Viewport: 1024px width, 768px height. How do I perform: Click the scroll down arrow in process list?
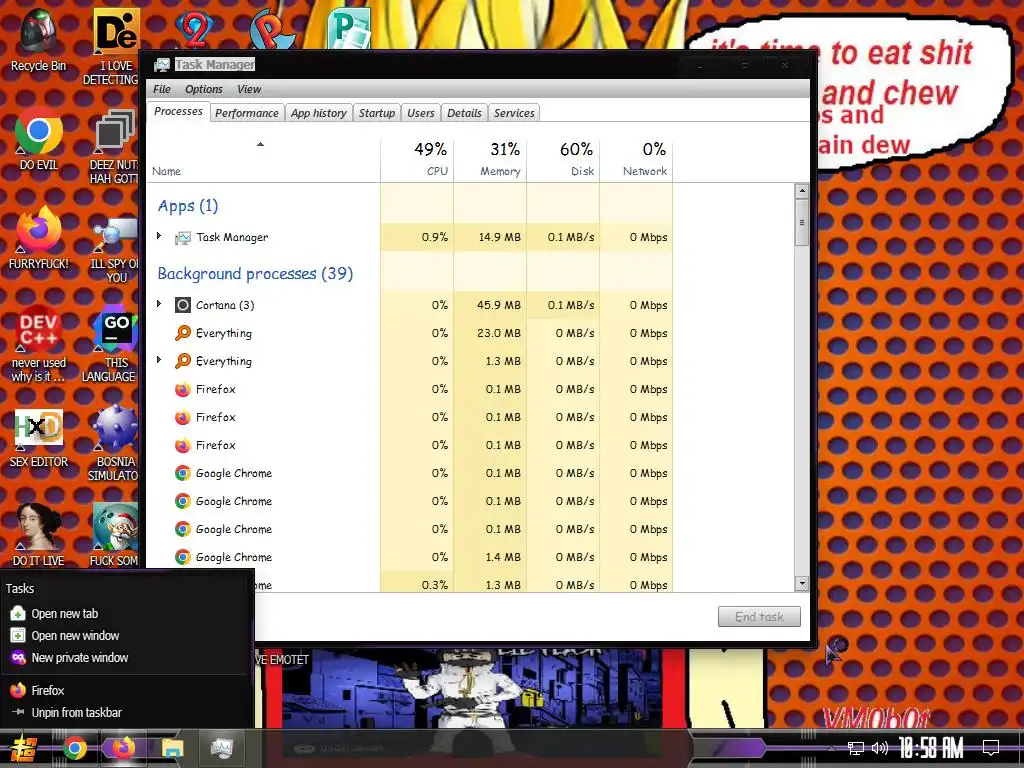point(802,583)
